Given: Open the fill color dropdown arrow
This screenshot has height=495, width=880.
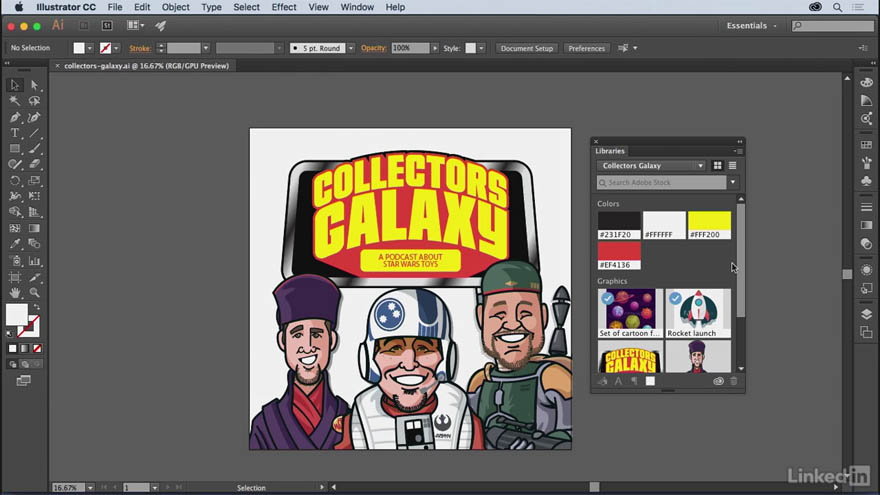Looking at the screenshot, I should point(90,48).
